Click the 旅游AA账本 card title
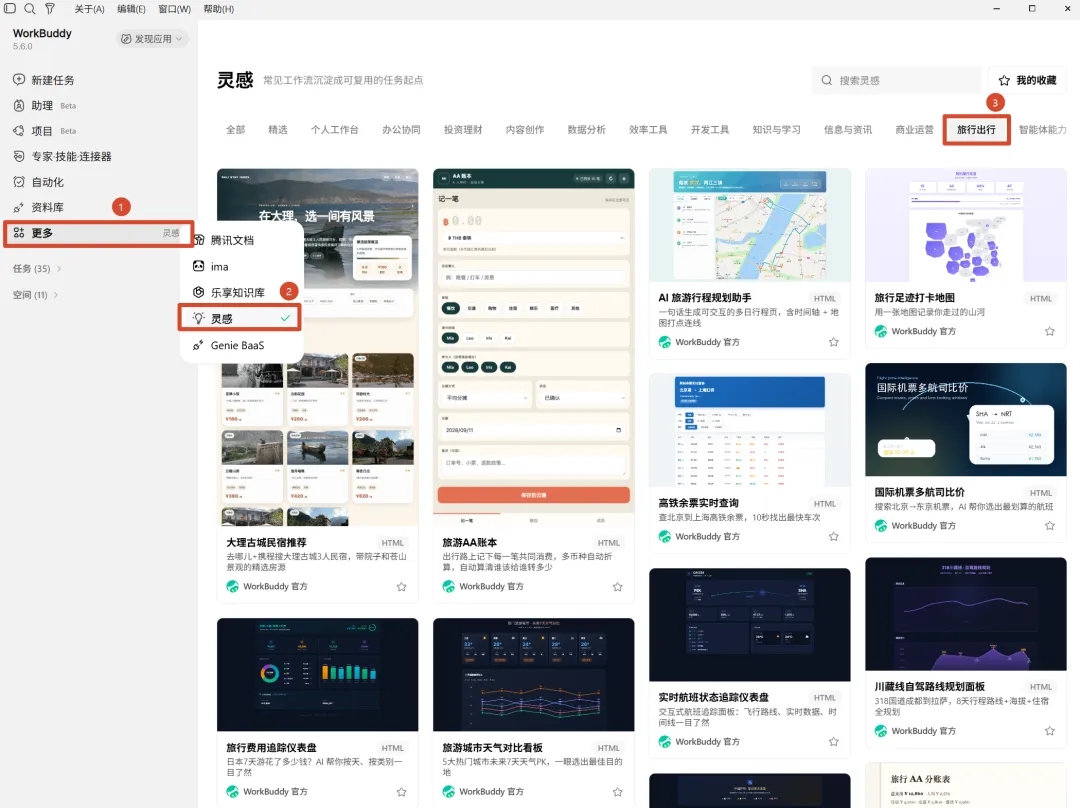The height and width of the screenshot is (808, 1080). coord(470,543)
